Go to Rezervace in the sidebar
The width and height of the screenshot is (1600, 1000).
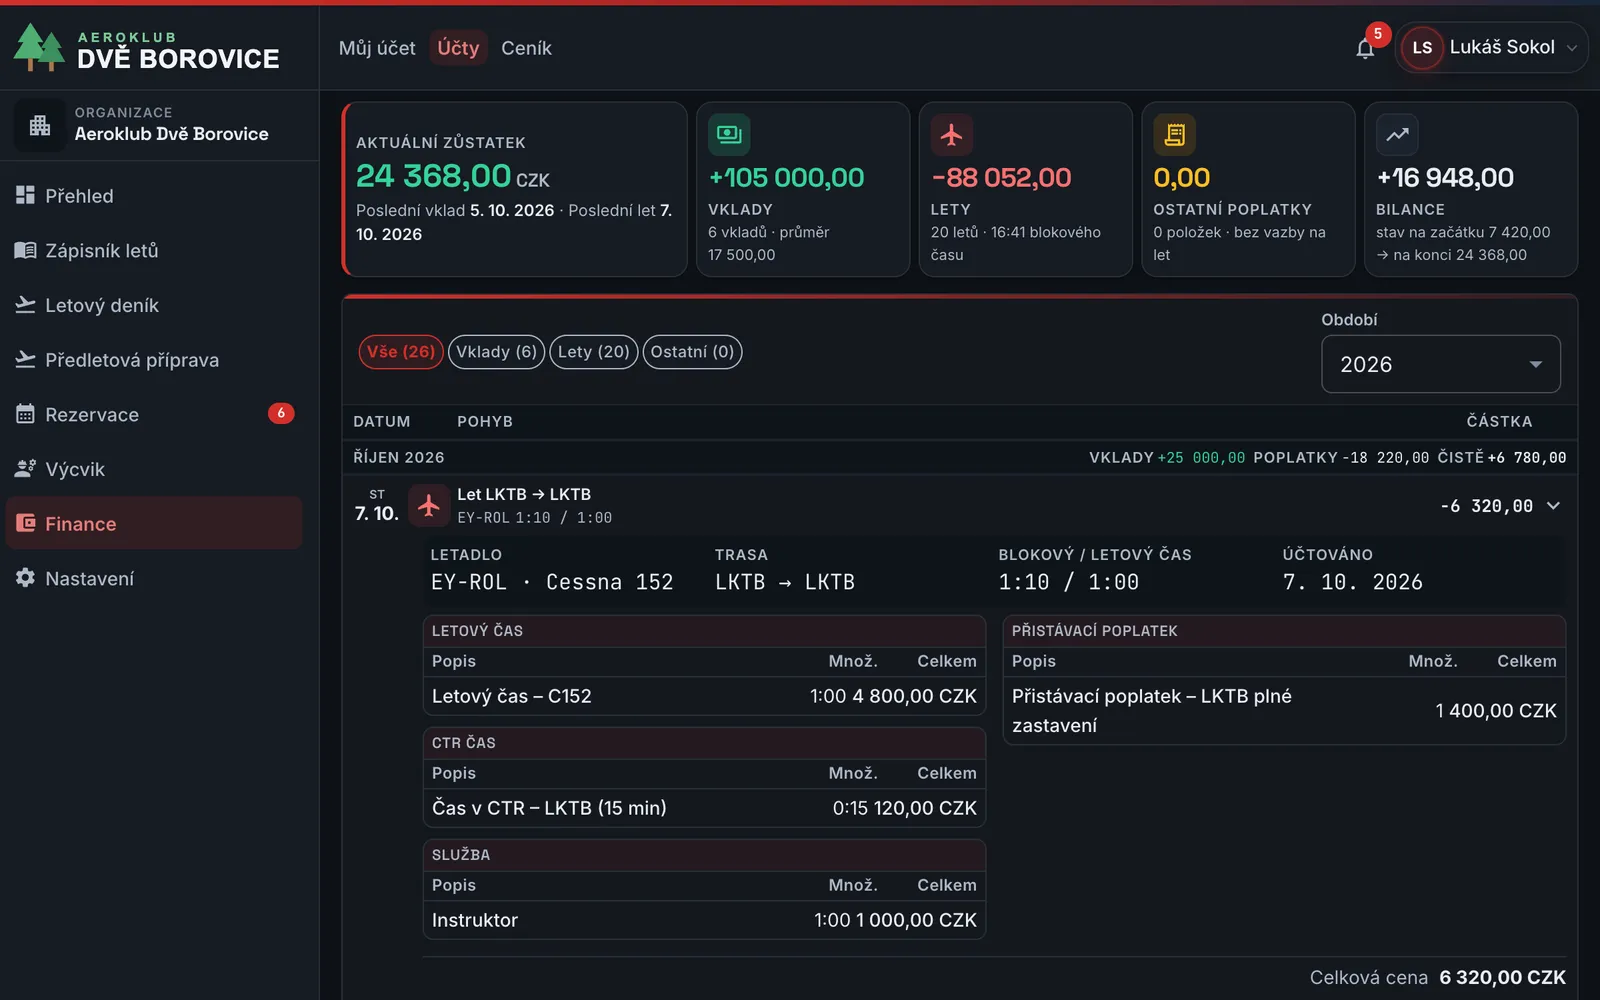click(154, 414)
